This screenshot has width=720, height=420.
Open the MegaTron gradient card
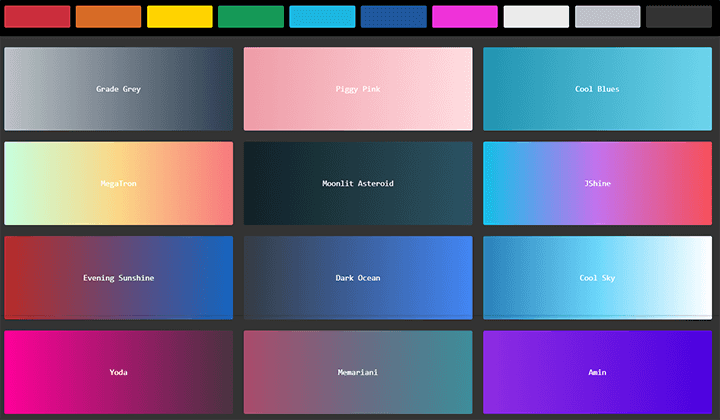pos(118,184)
